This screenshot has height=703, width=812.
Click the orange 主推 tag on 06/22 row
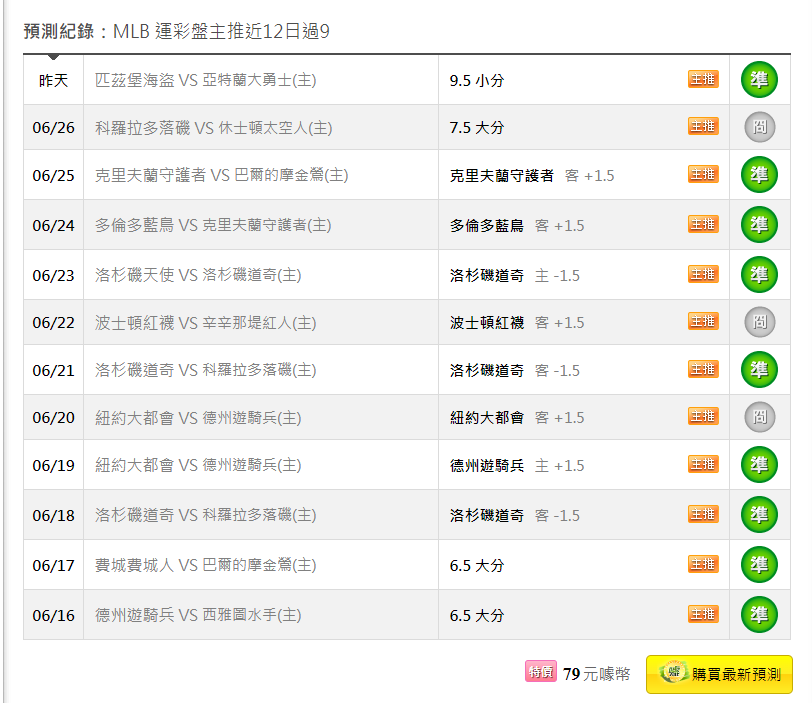(x=703, y=321)
